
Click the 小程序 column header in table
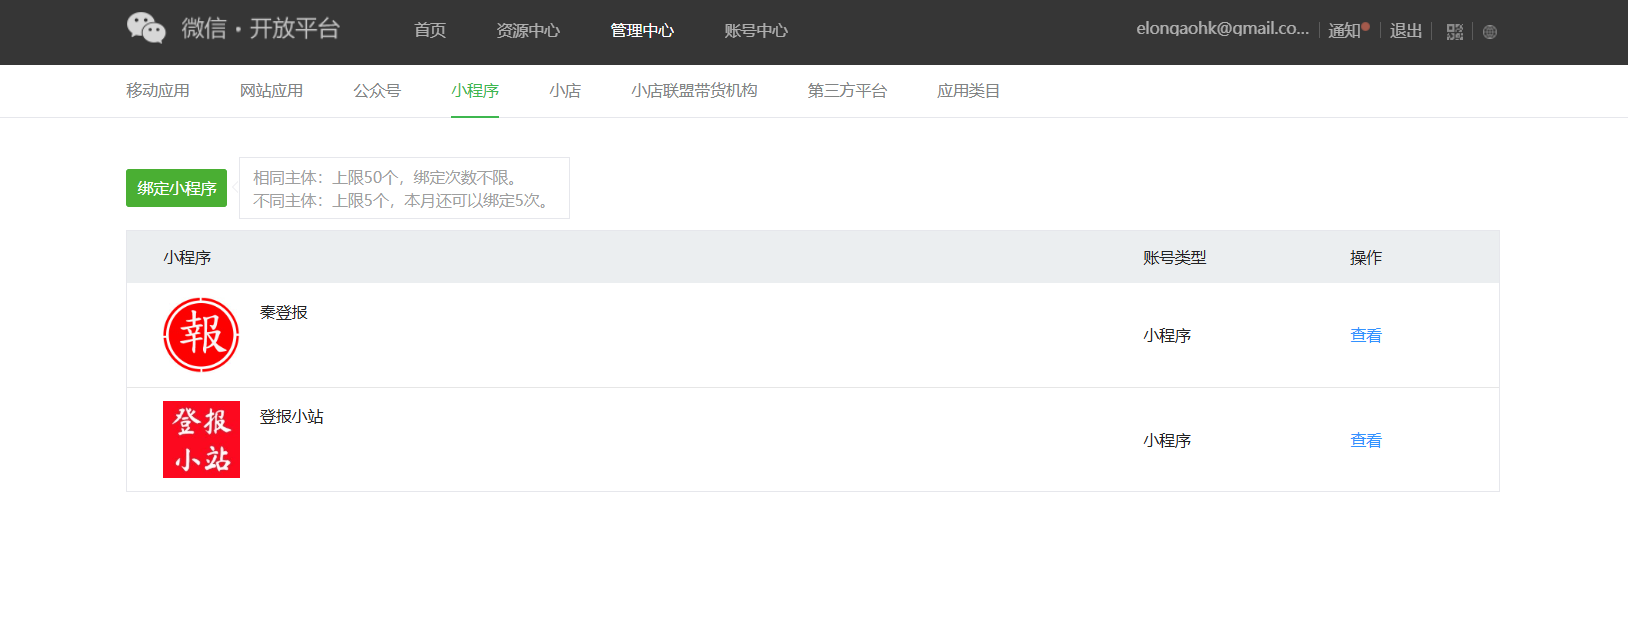tap(187, 258)
